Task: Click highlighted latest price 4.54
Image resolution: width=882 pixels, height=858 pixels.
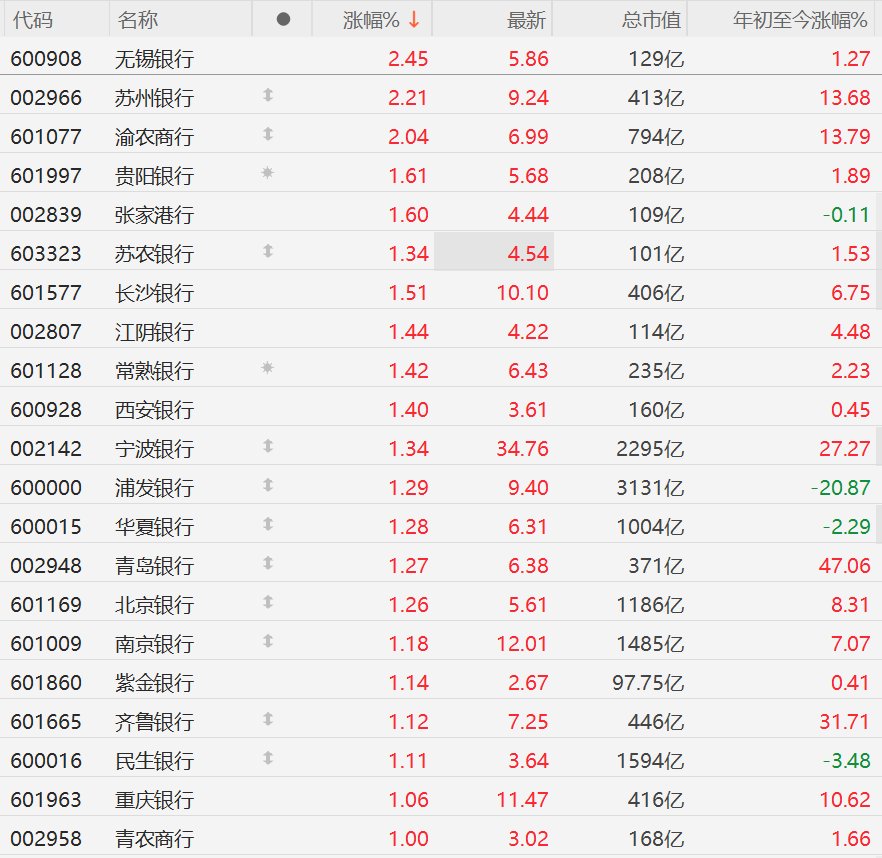Action: click(x=528, y=254)
